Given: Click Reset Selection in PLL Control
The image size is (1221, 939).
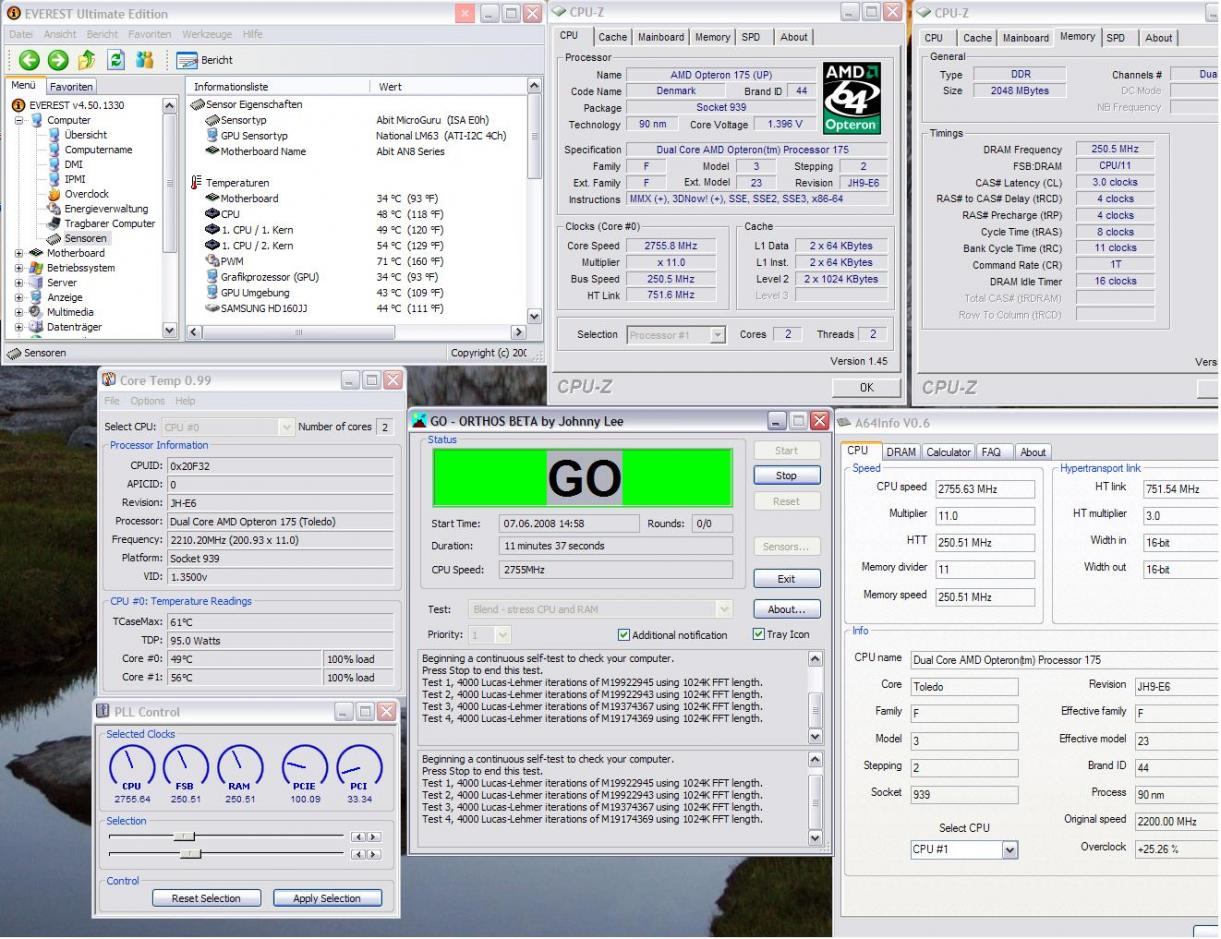Looking at the screenshot, I should click(x=206, y=898).
